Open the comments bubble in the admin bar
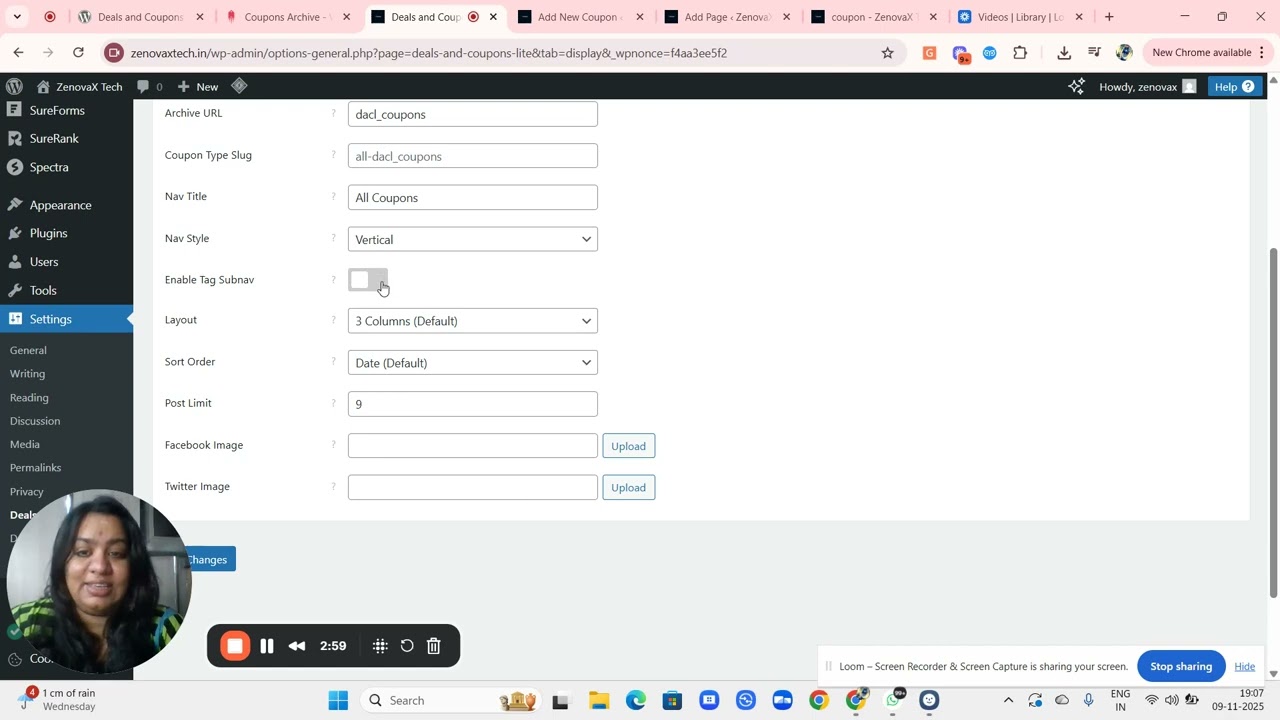 (x=150, y=87)
